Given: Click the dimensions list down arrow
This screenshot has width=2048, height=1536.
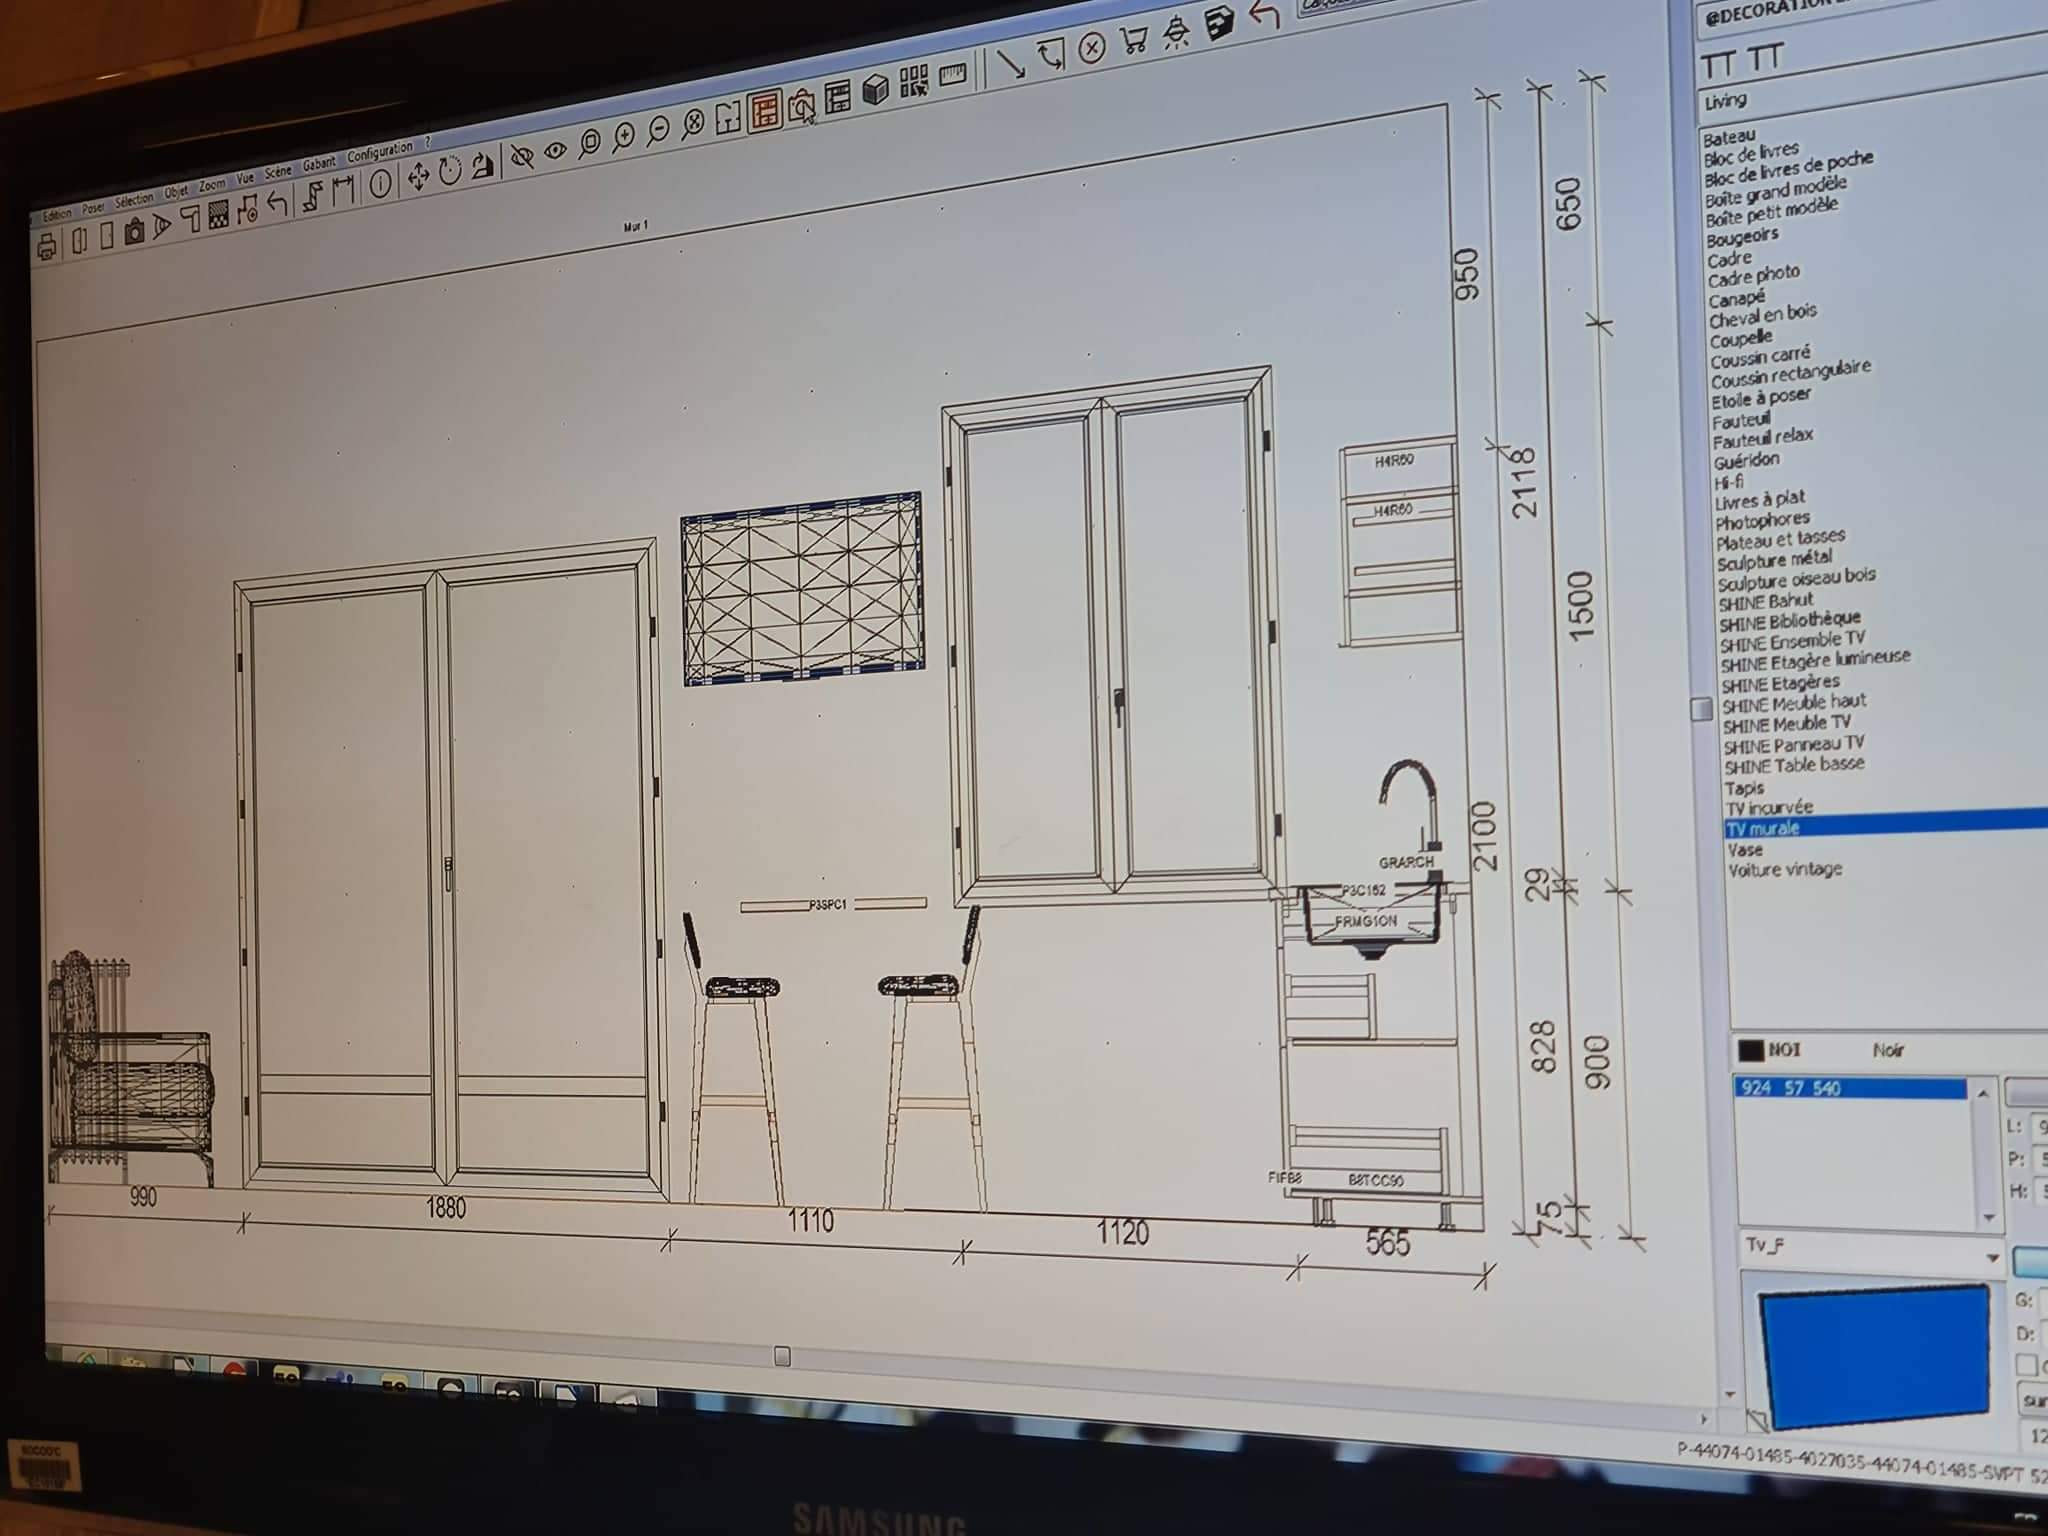Looking at the screenshot, I should (x=1988, y=1217).
